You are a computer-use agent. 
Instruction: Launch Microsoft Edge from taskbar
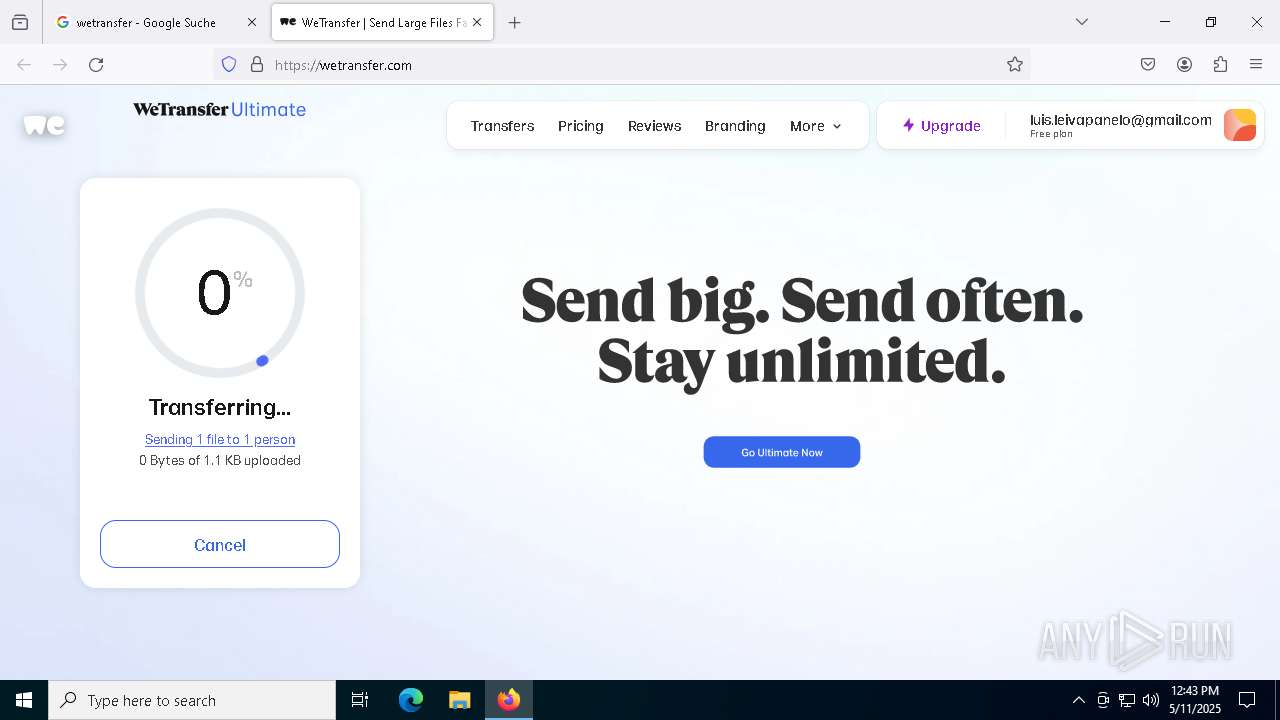pyautogui.click(x=411, y=700)
